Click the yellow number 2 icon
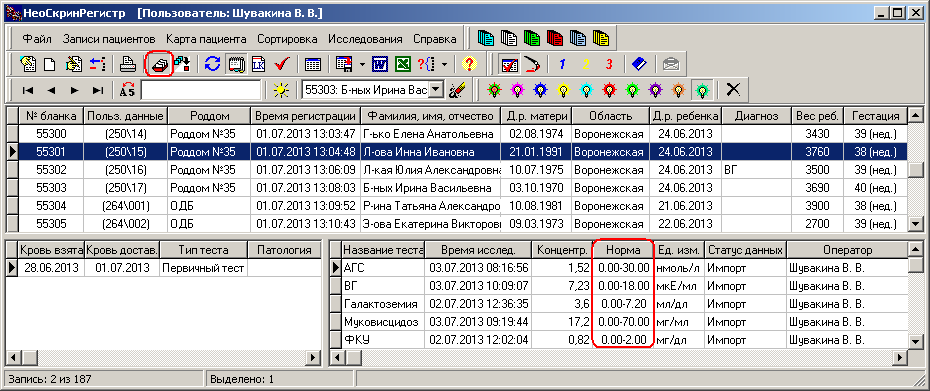930x391 pixels. [x=585, y=63]
